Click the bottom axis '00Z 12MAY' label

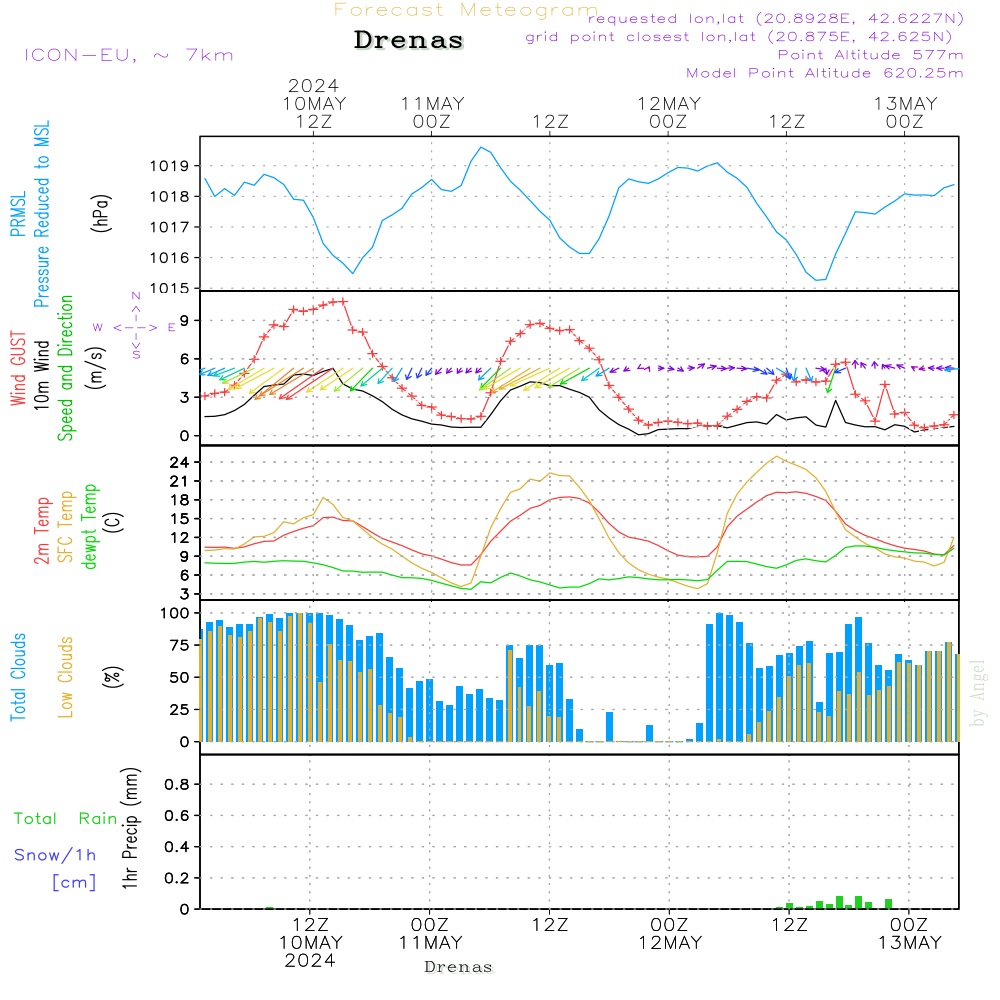coord(670,934)
